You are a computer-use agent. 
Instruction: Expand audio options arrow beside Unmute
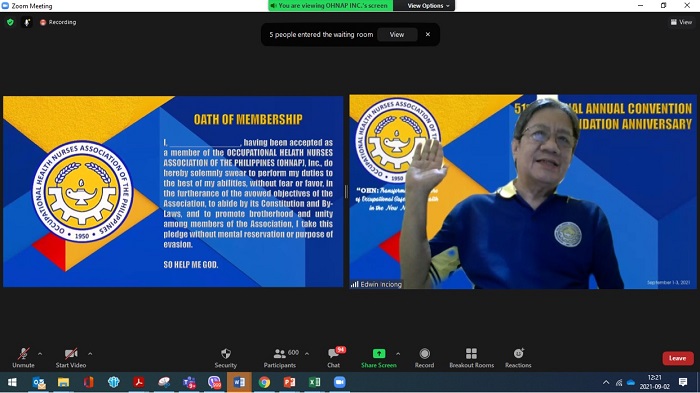40,354
